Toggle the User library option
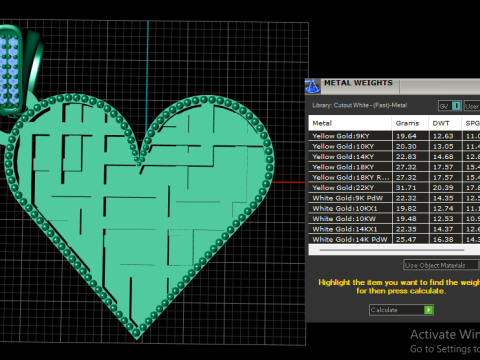Image resolution: width=480 pixels, height=360 pixels. point(472,106)
